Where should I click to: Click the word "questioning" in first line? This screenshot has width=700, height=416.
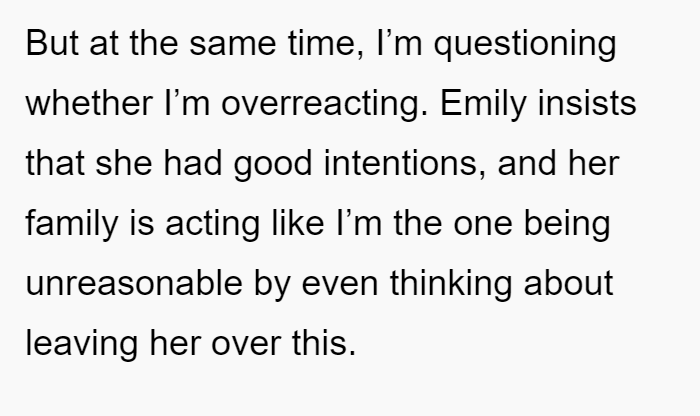pyautogui.click(x=525, y=46)
